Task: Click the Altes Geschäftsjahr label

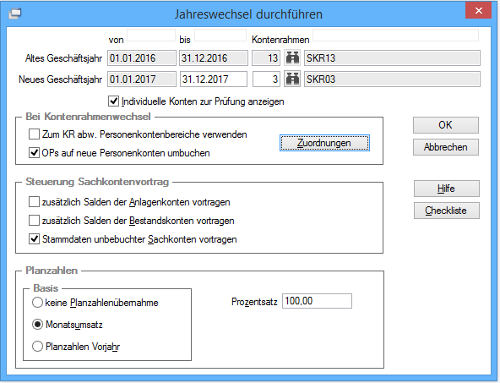Action: point(63,58)
